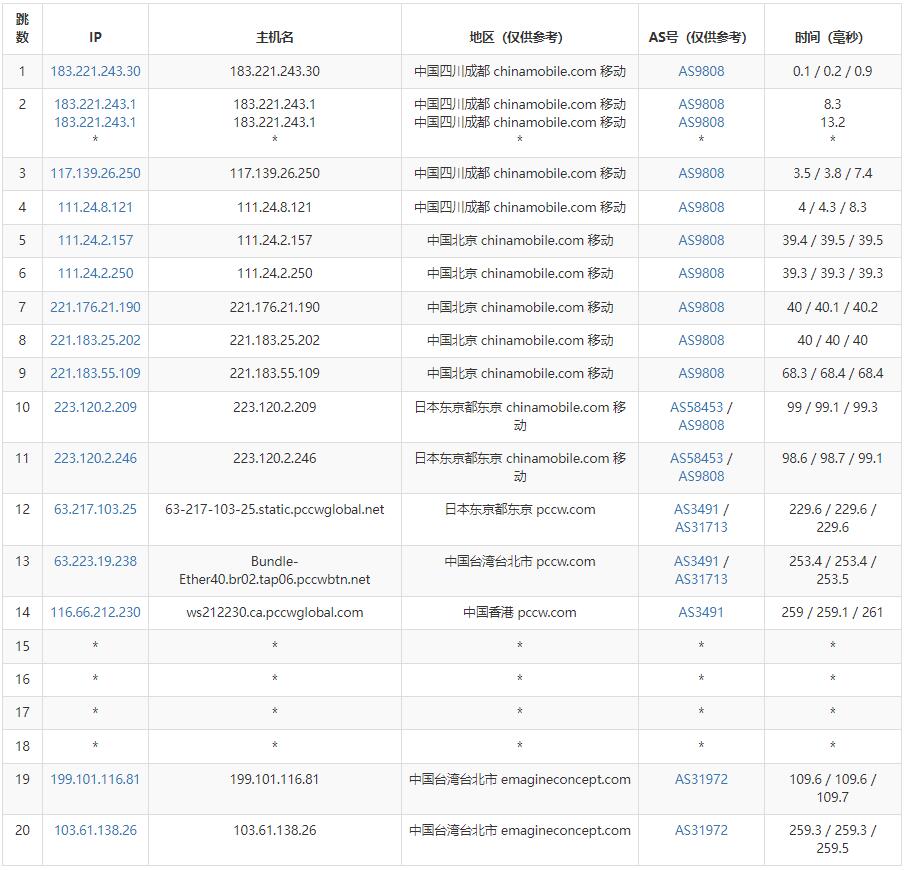This screenshot has height=870, width=906.
Task: Select time value 259 / 259.1 / 261
Action: coord(833,612)
